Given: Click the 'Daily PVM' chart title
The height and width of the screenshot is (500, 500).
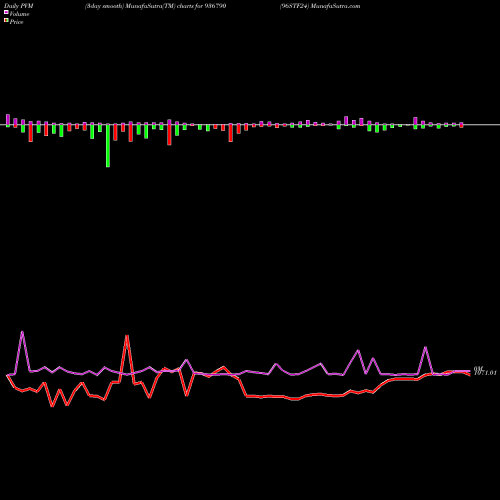Looking at the screenshot, I should pos(19,6).
